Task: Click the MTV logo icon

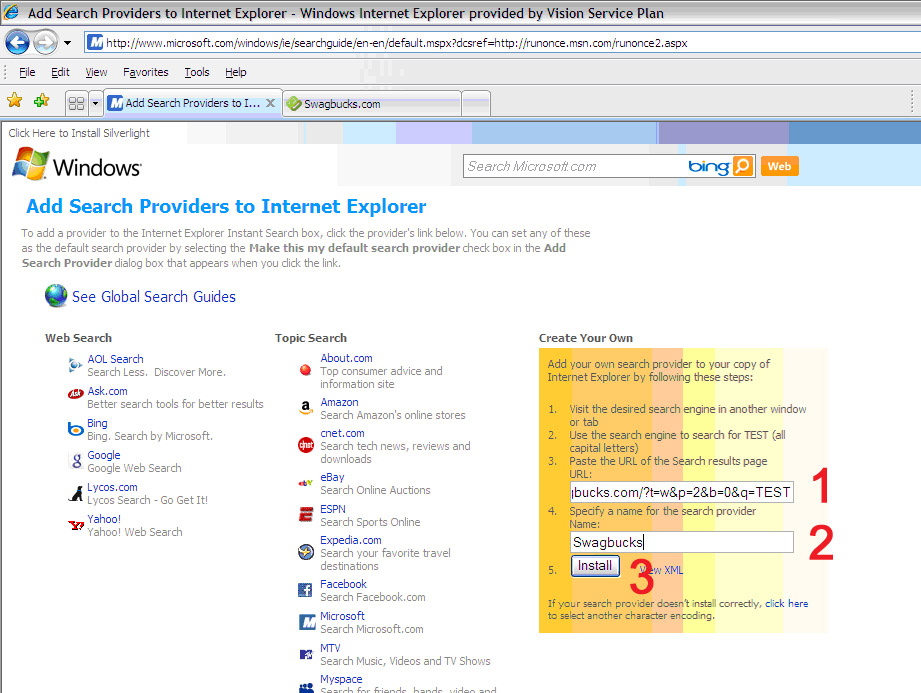Action: pyautogui.click(x=306, y=654)
